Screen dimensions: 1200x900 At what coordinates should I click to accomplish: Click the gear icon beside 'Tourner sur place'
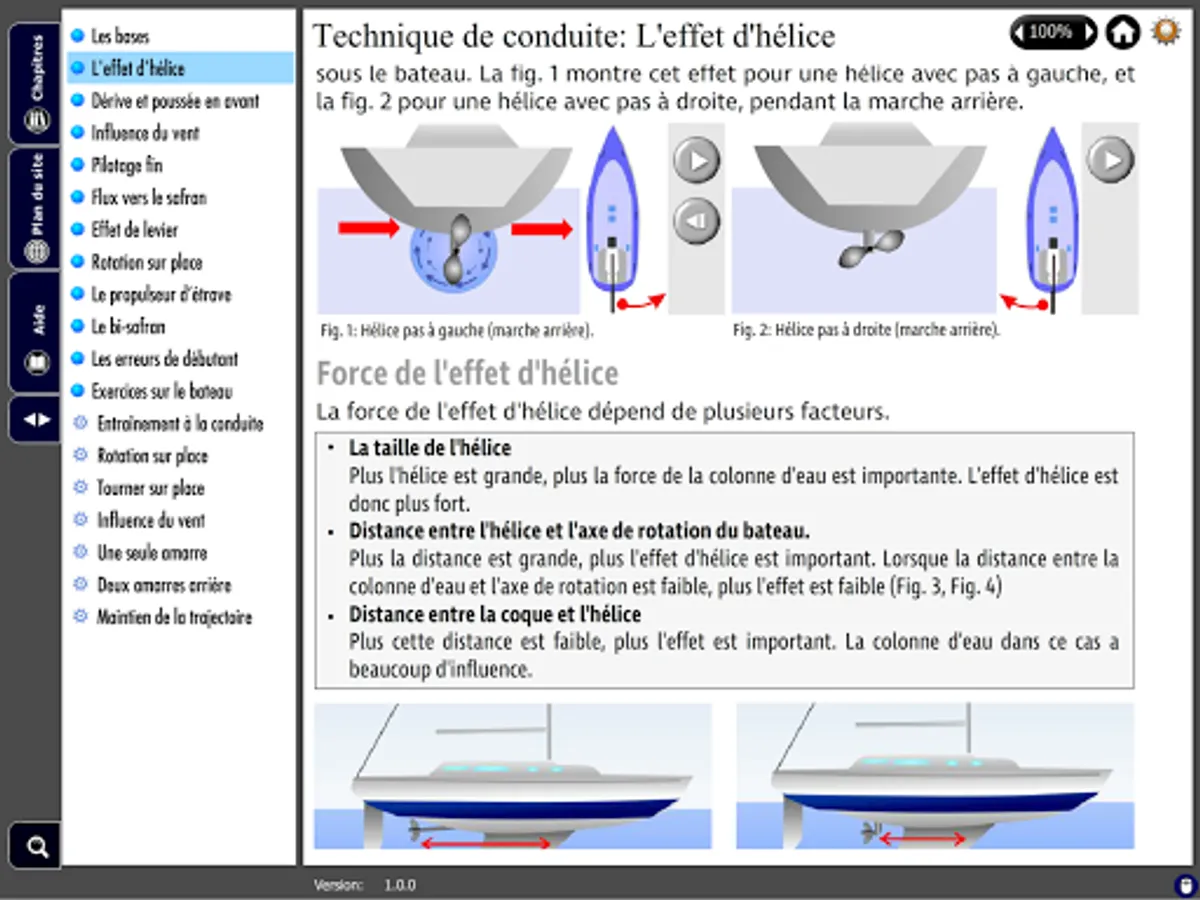point(80,488)
